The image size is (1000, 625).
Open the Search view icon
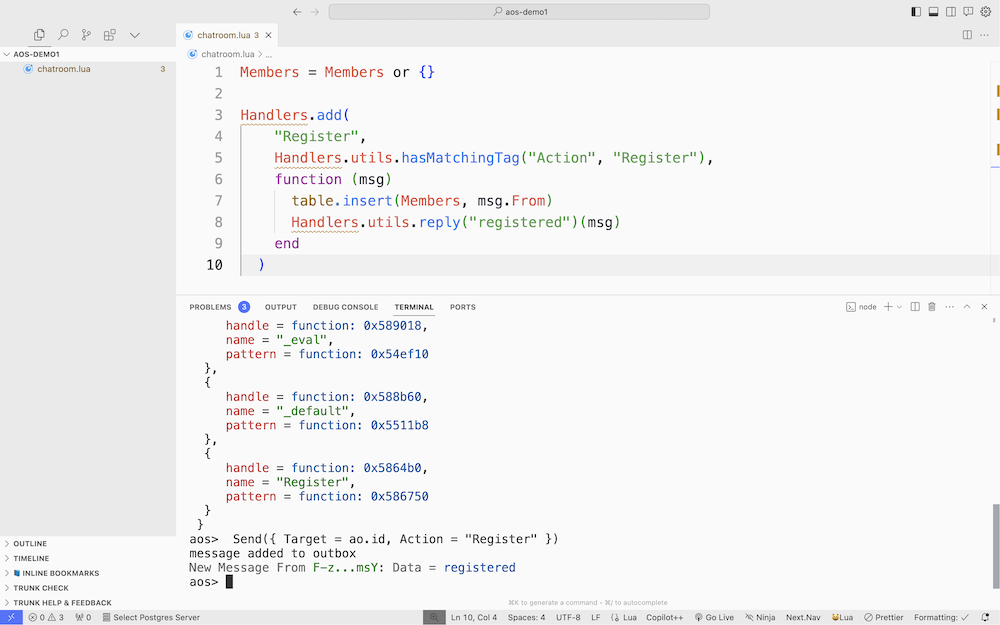[63, 35]
